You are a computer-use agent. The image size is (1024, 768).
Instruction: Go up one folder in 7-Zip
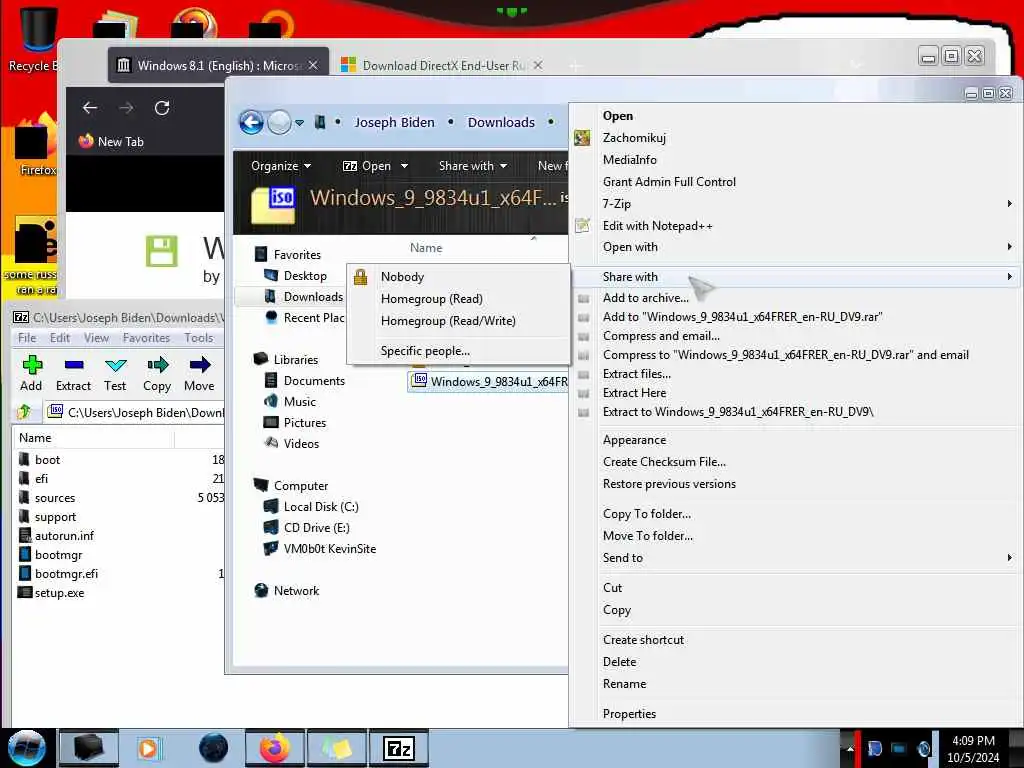(25, 411)
